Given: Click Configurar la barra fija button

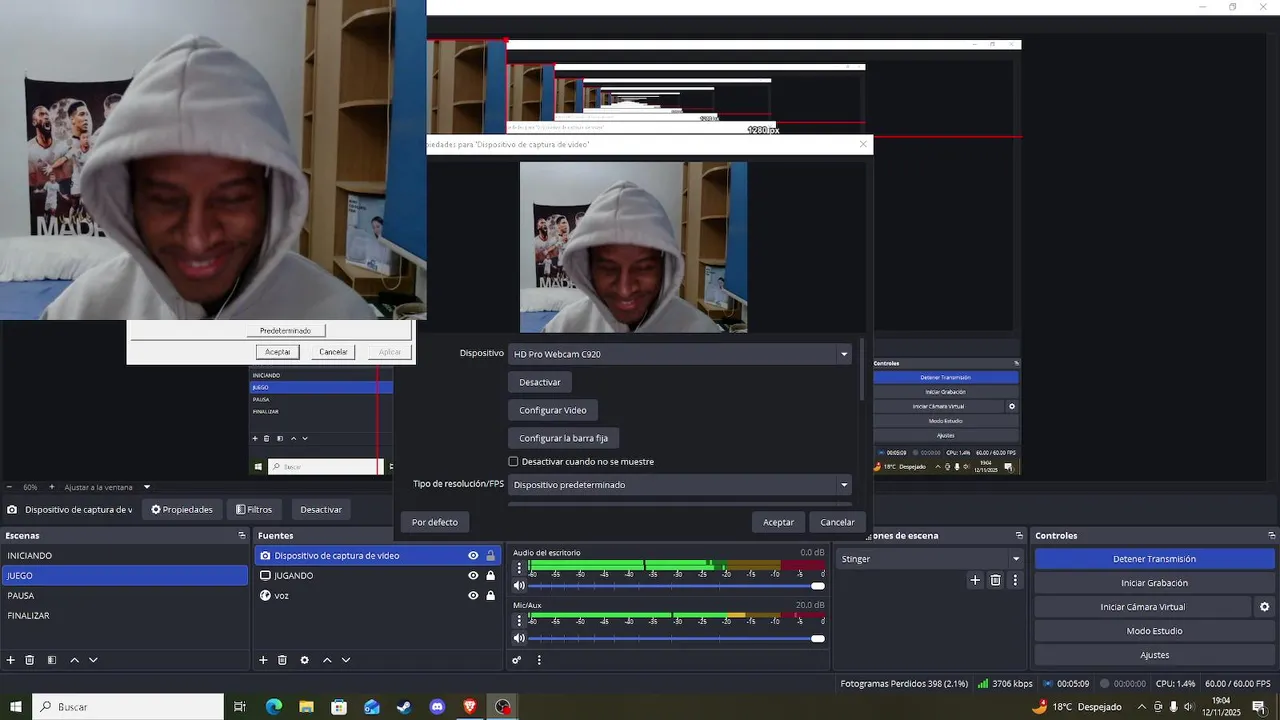Looking at the screenshot, I should pos(564,438).
